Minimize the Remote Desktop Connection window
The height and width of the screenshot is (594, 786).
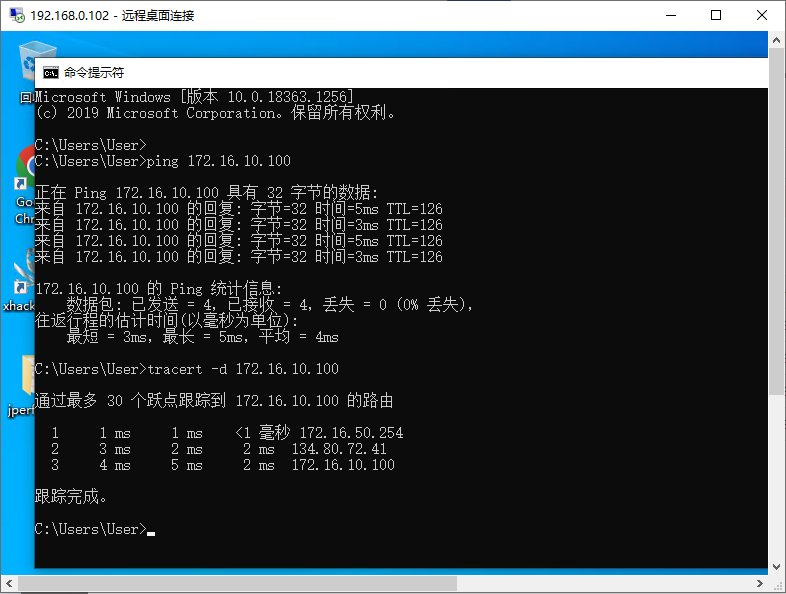tap(671, 16)
